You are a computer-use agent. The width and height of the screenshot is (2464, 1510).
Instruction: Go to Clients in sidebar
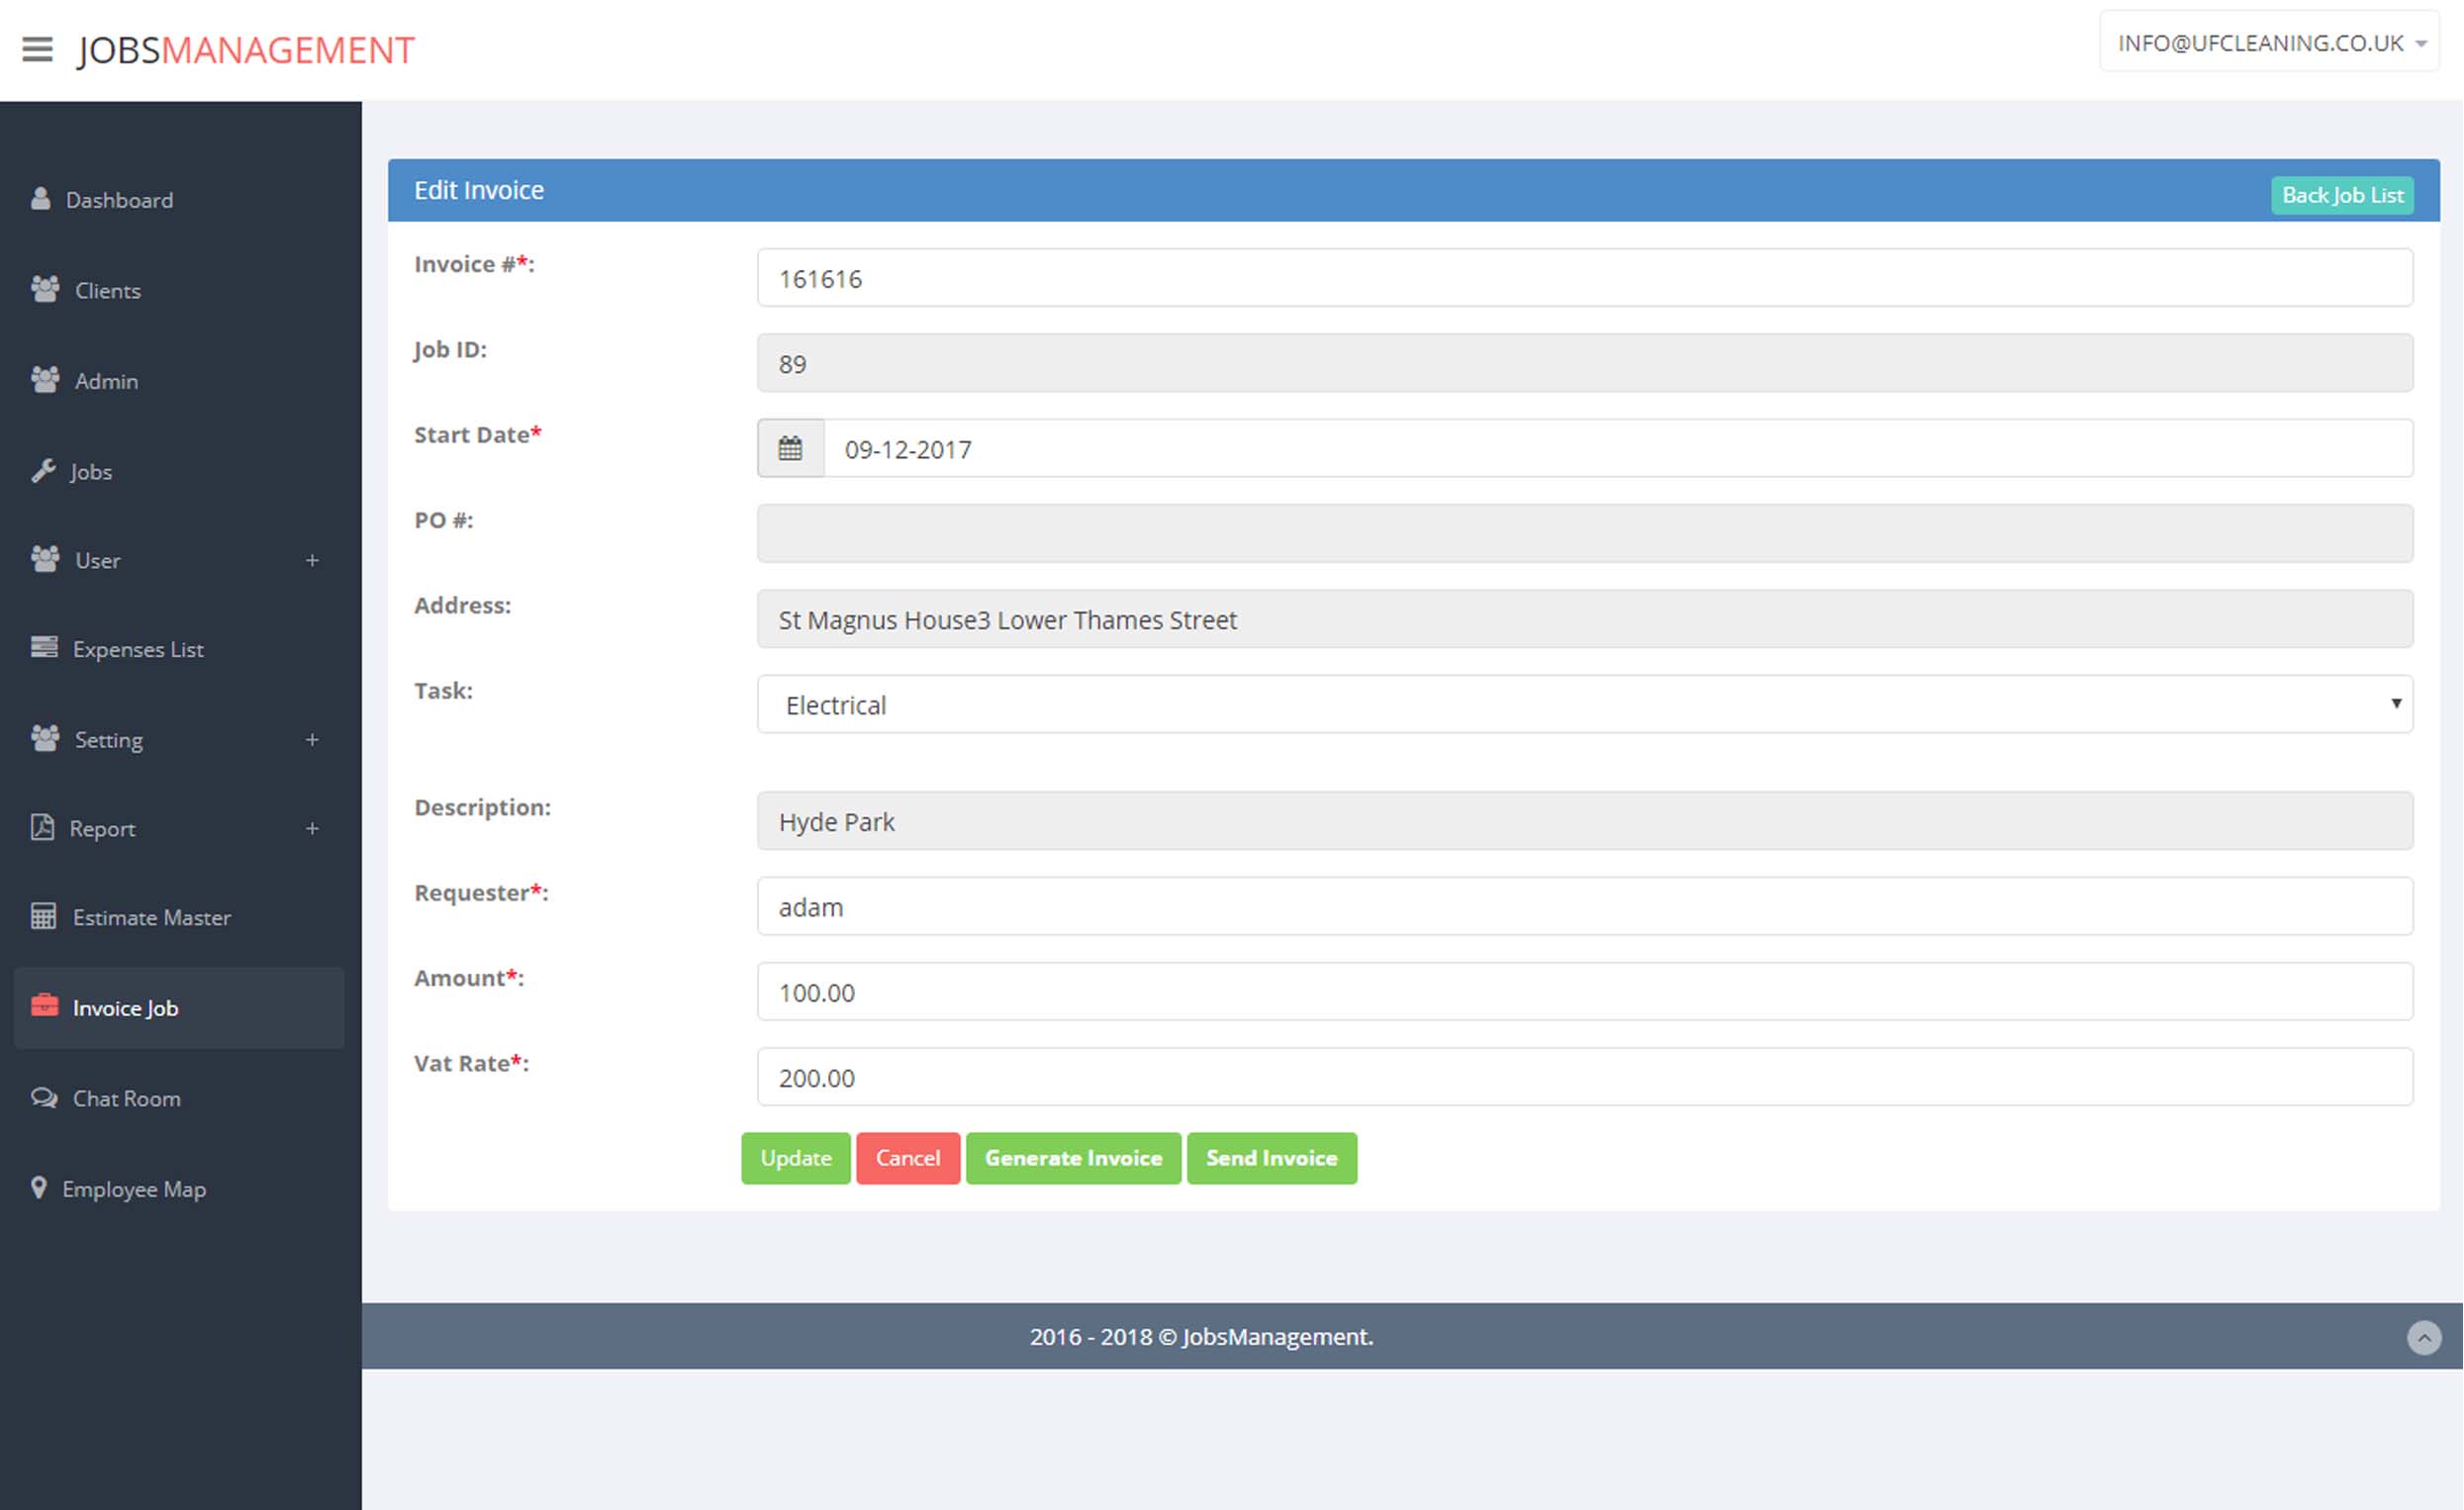coord(107,290)
